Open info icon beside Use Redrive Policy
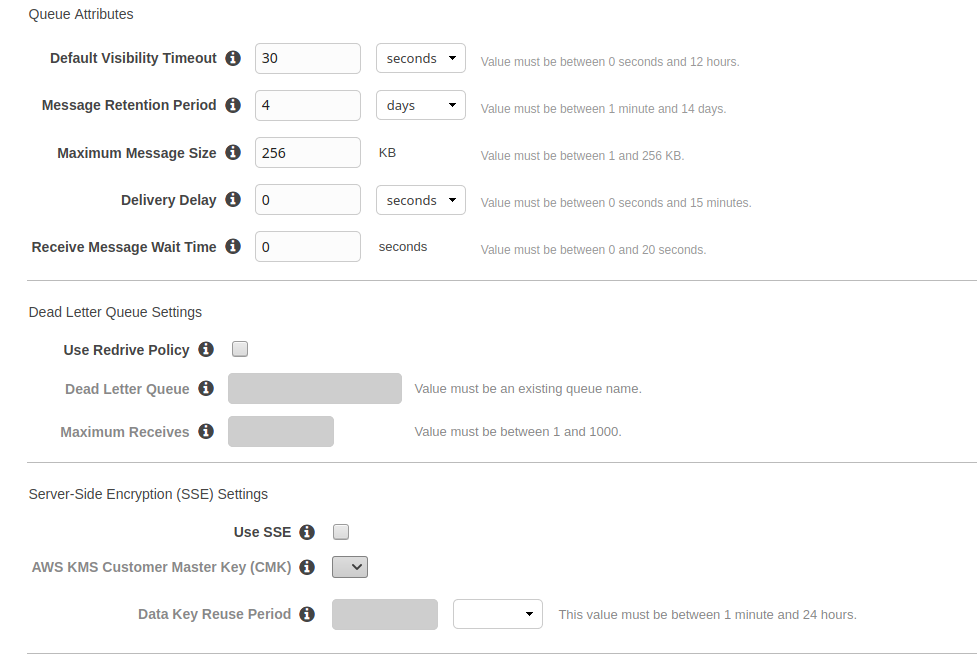Viewport: 977px width, 657px height. pos(206,349)
